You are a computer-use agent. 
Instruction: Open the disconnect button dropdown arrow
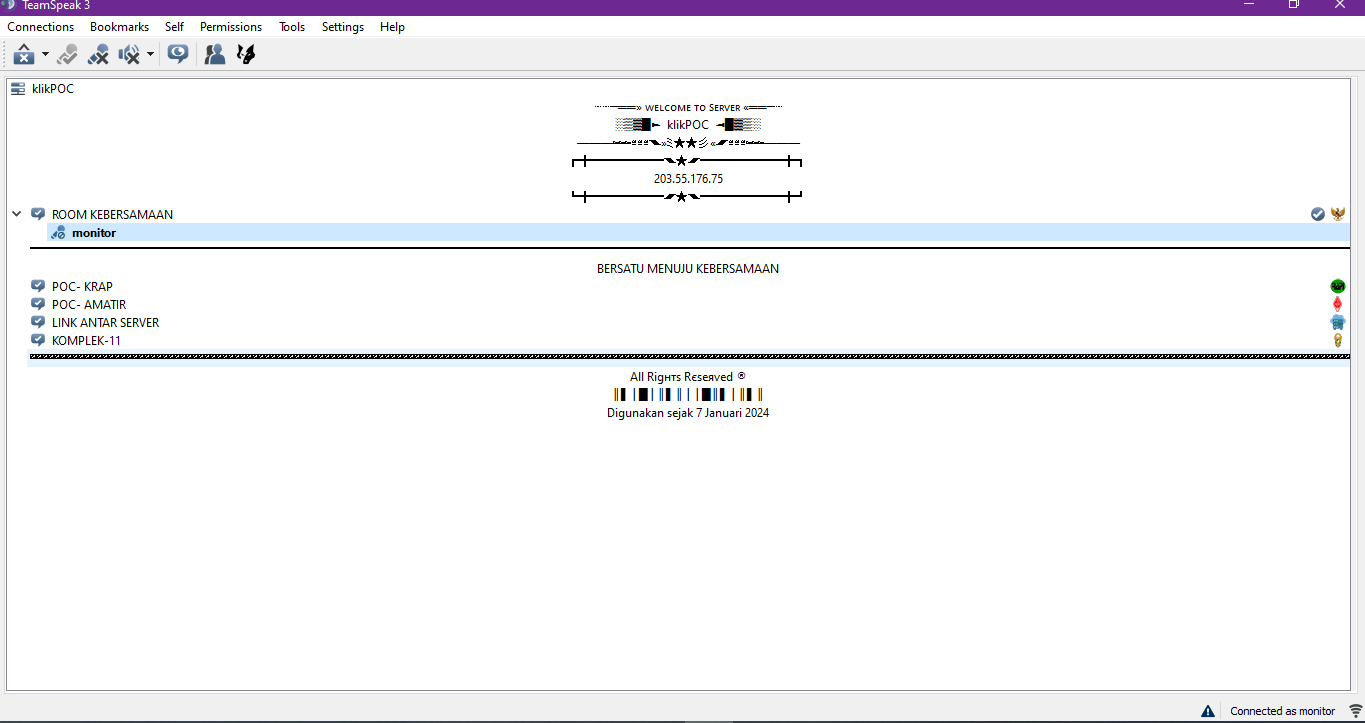[x=45, y=54]
